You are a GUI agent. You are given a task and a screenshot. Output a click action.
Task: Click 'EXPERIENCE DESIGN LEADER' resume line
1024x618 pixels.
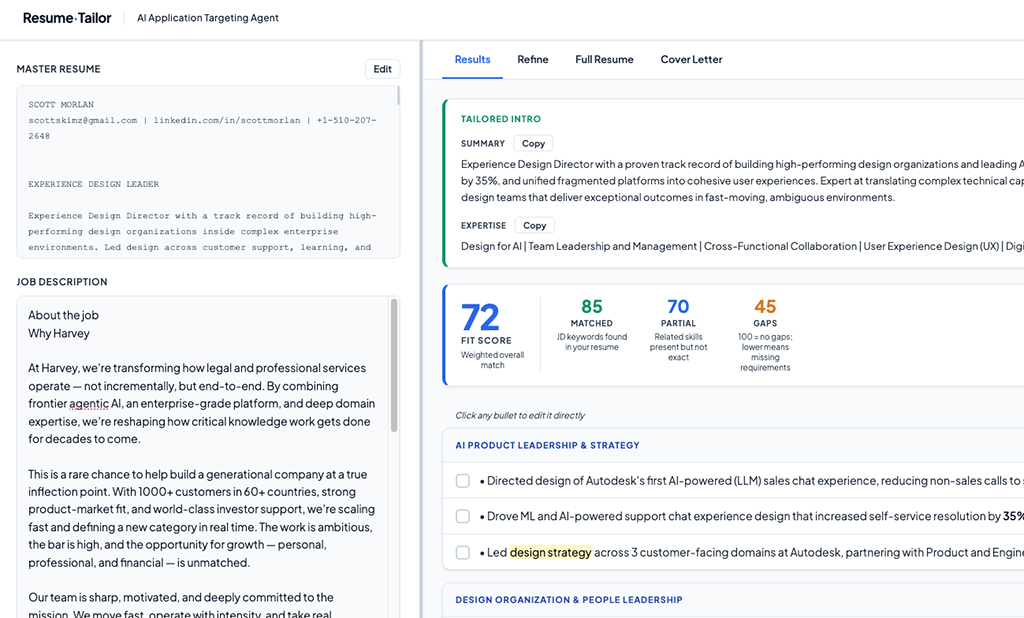(x=93, y=184)
